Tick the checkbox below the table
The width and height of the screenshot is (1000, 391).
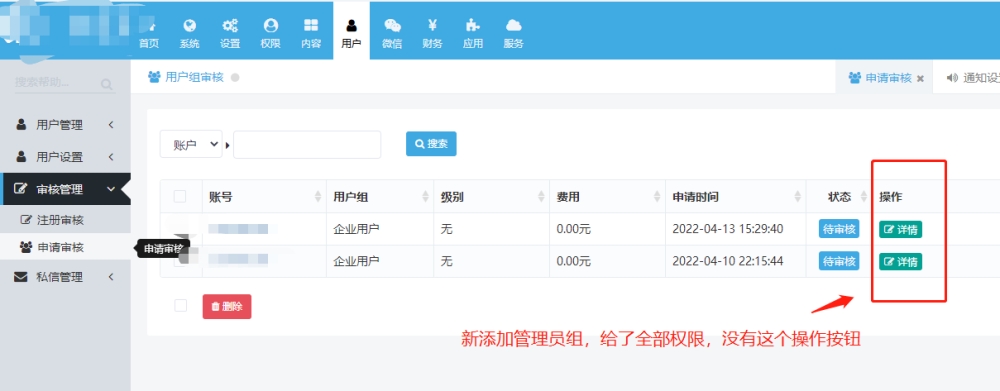tap(180, 306)
